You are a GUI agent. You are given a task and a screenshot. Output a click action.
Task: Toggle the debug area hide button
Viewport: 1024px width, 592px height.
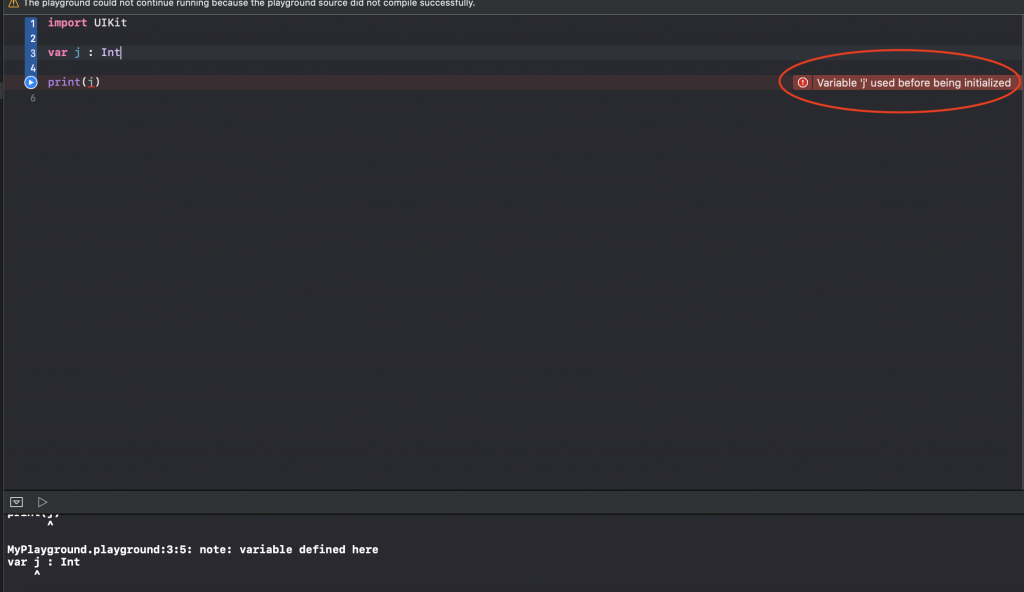pyautogui.click(x=16, y=502)
